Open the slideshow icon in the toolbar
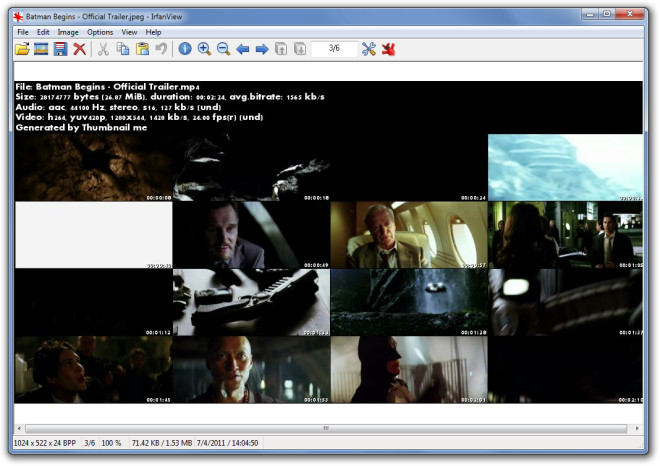The image size is (660, 466). coord(41,49)
